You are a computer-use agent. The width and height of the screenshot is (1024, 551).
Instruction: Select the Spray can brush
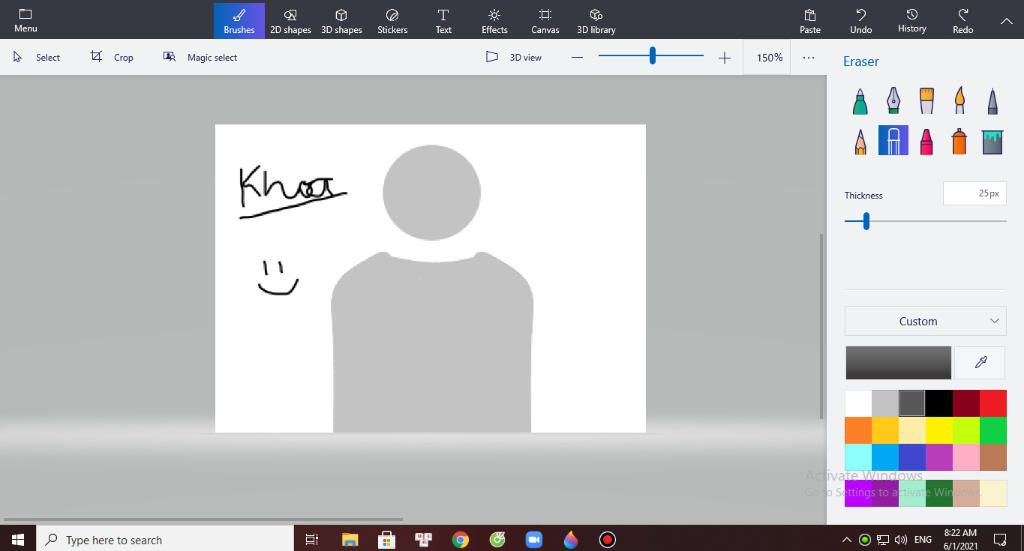tap(959, 141)
